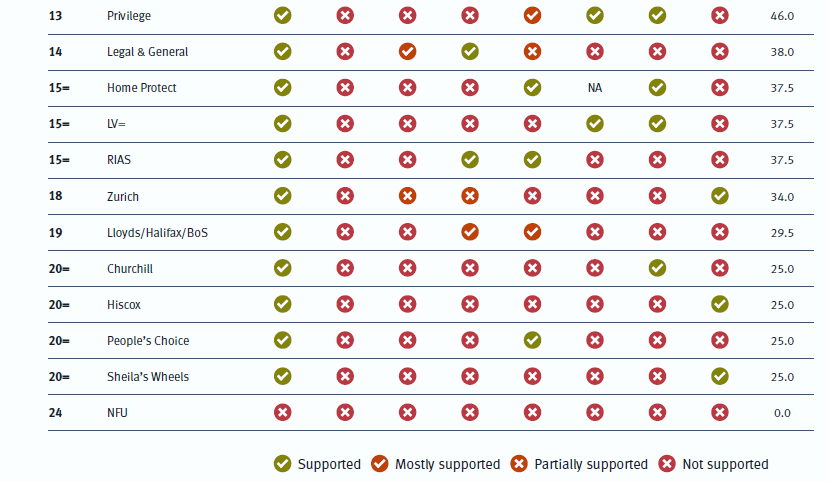
Task: Click rightmost green tick in Sheila's Wheels row
Action: point(719,376)
